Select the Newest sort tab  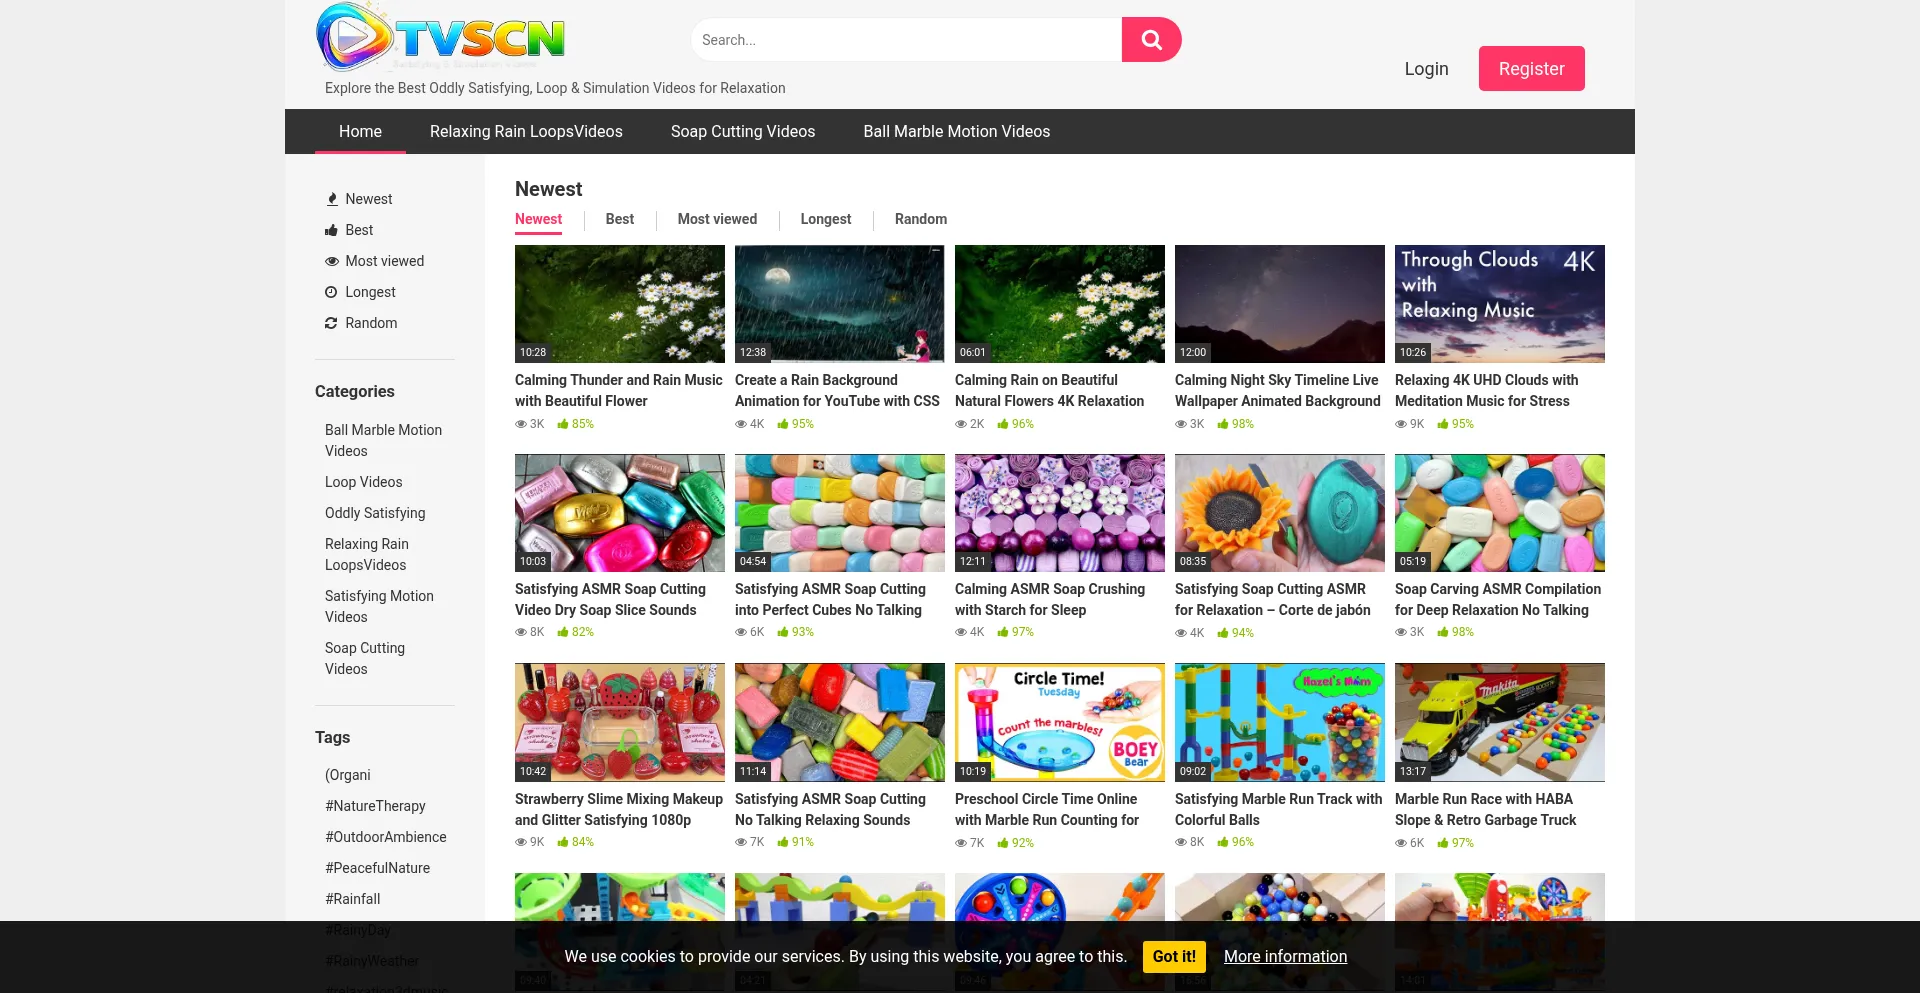pos(538,219)
